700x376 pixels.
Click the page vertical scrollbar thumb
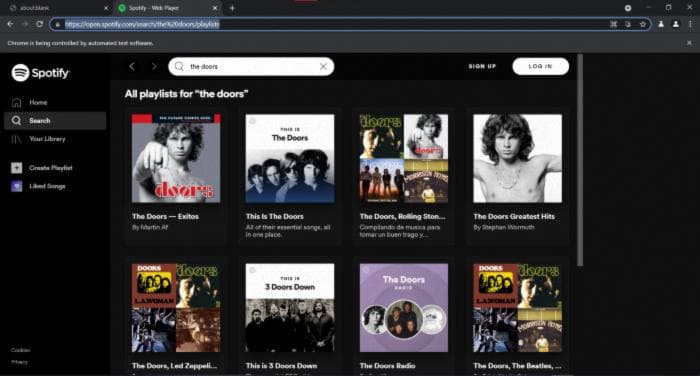[580, 161]
